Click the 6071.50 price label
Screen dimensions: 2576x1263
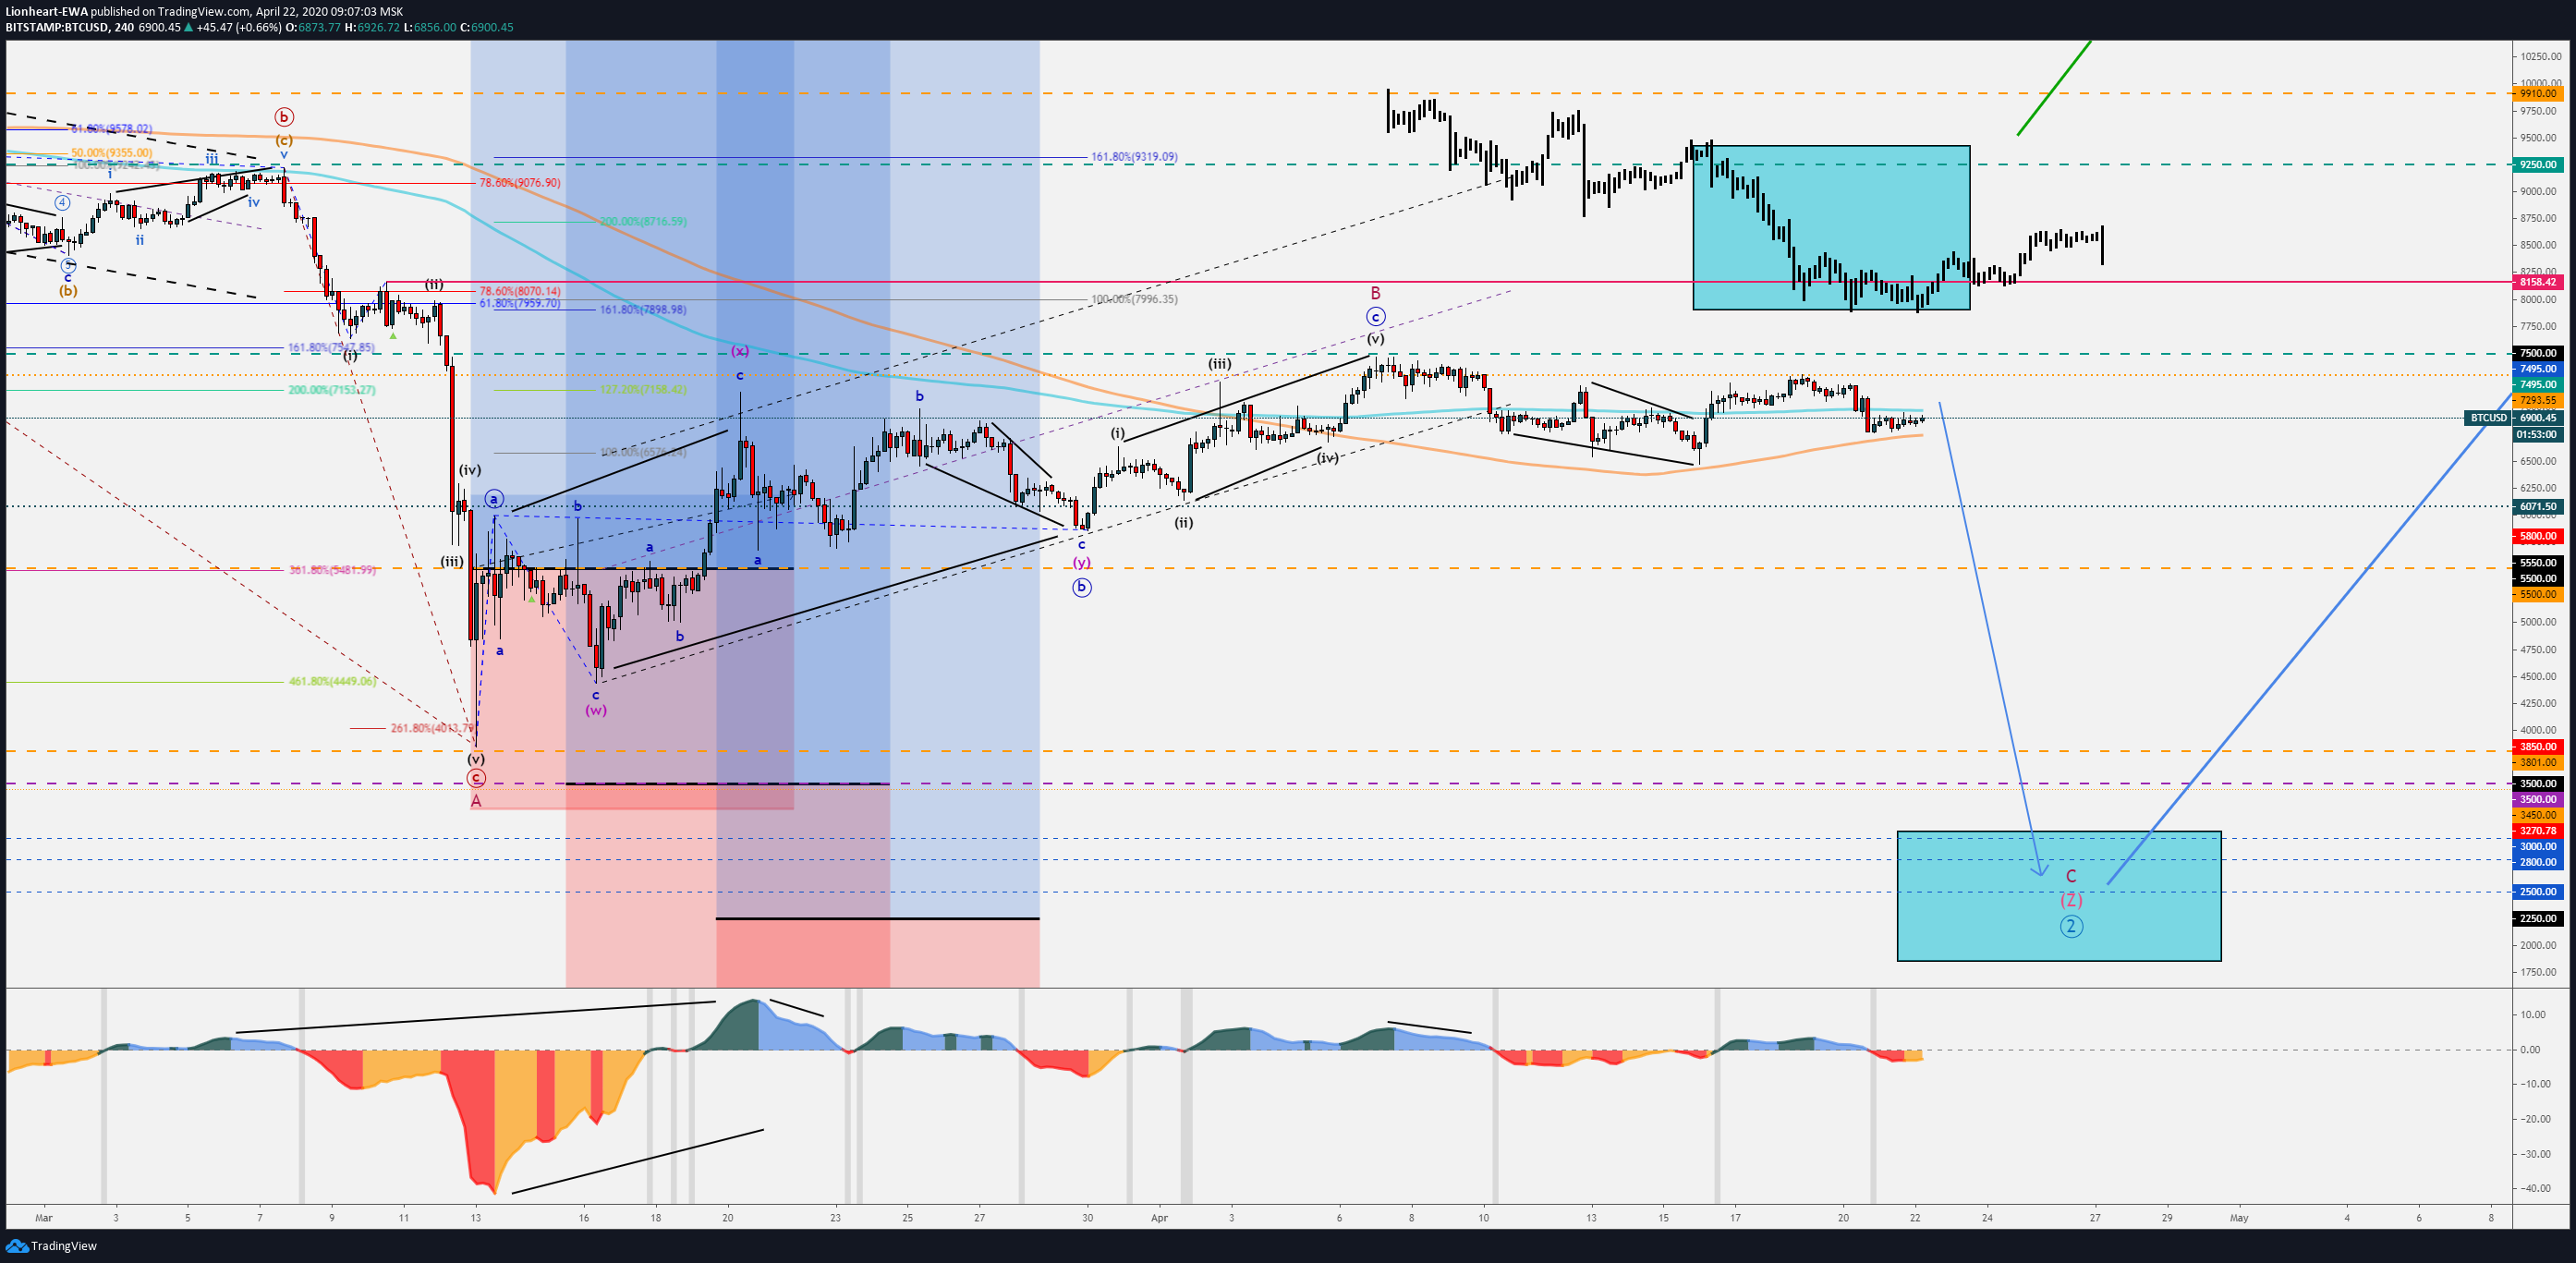click(2538, 507)
